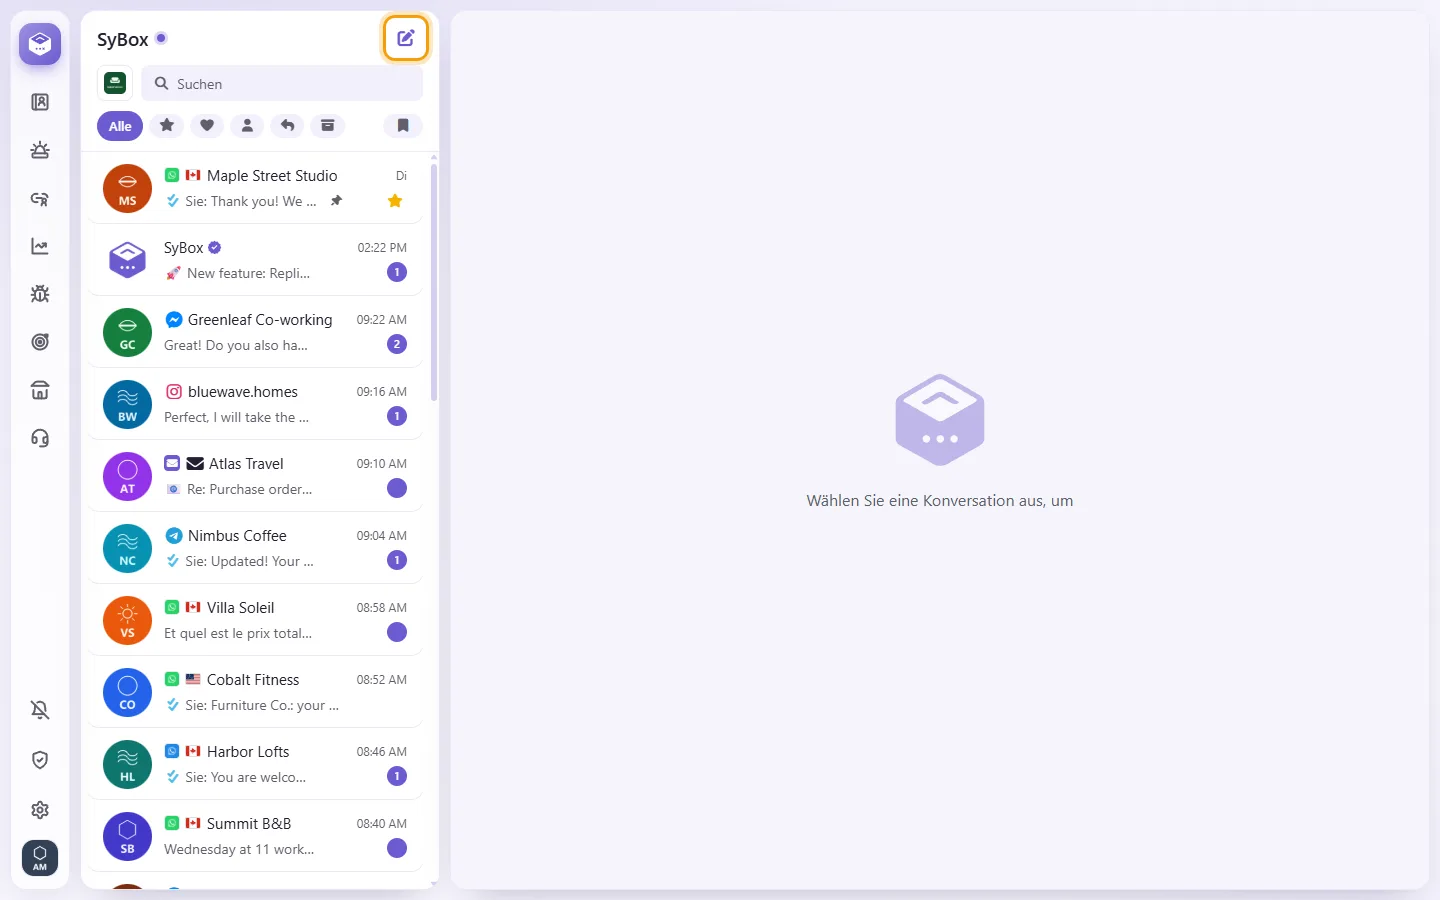Select the Alle filter tab
Screen dimensions: 1440x900
tap(120, 126)
